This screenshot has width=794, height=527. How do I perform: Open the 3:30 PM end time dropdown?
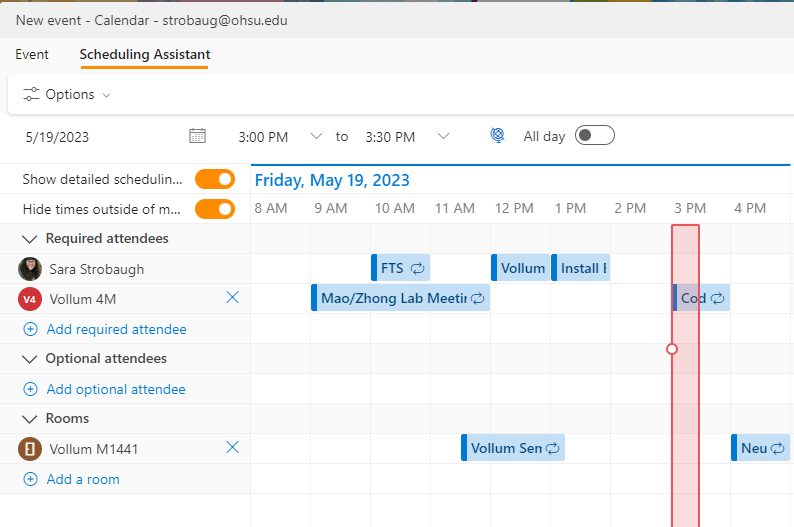(443, 136)
